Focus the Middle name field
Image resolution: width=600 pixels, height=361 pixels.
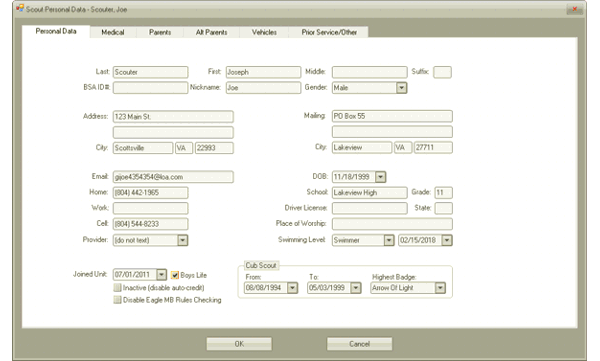tap(370, 72)
